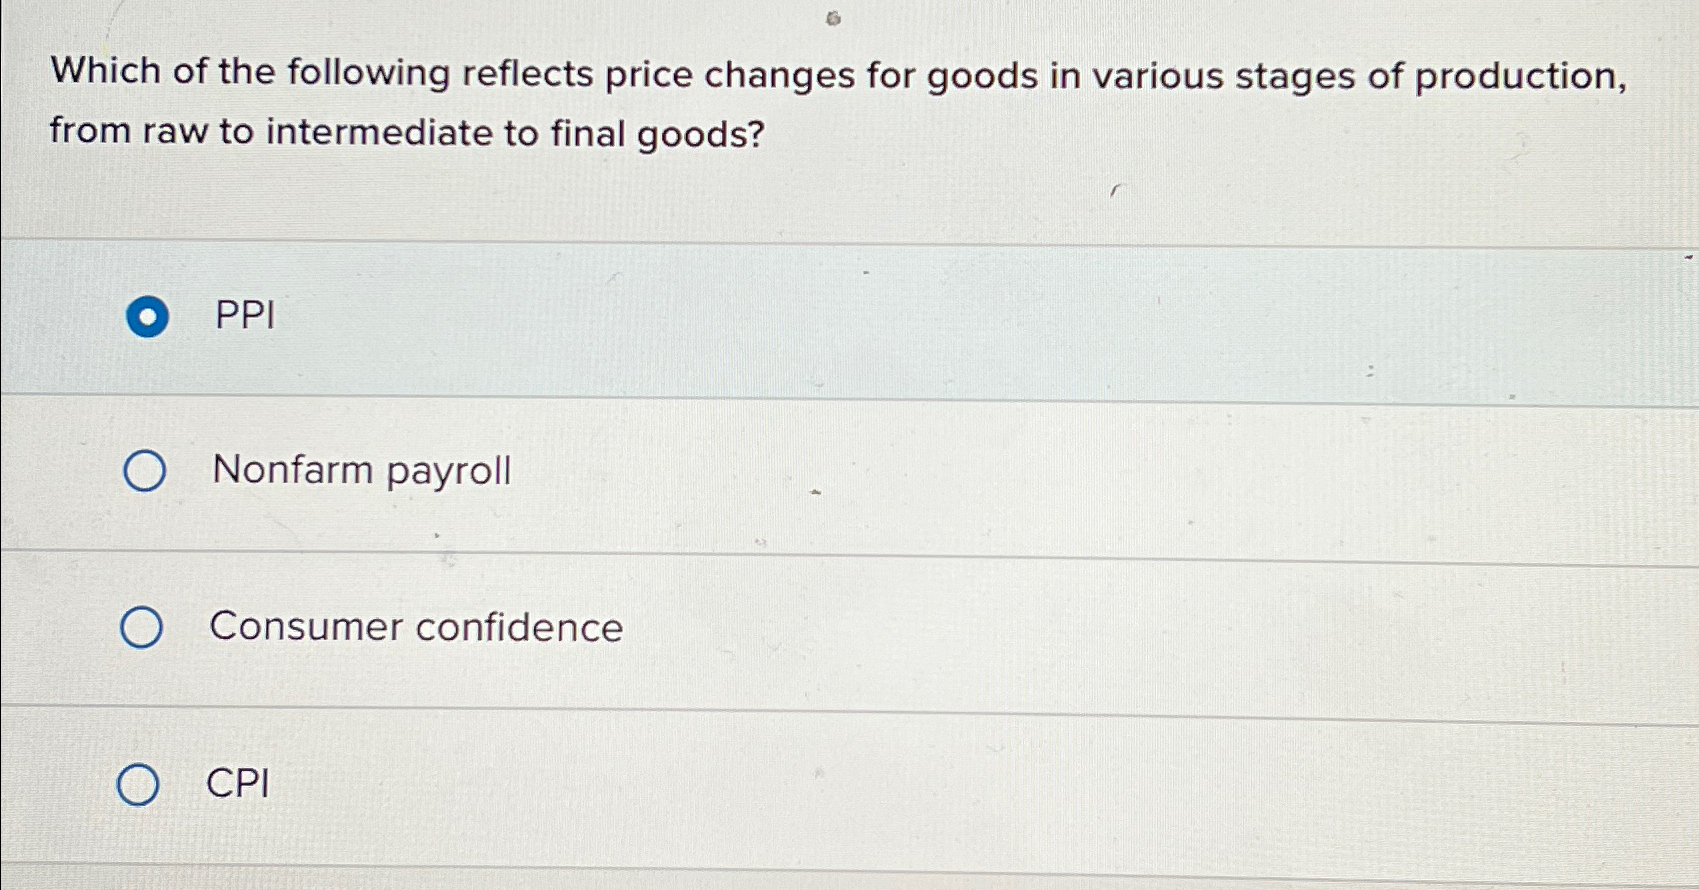Image resolution: width=1699 pixels, height=890 pixels.
Task: Select the Consumer confidence radio button
Action: (x=144, y=627)
